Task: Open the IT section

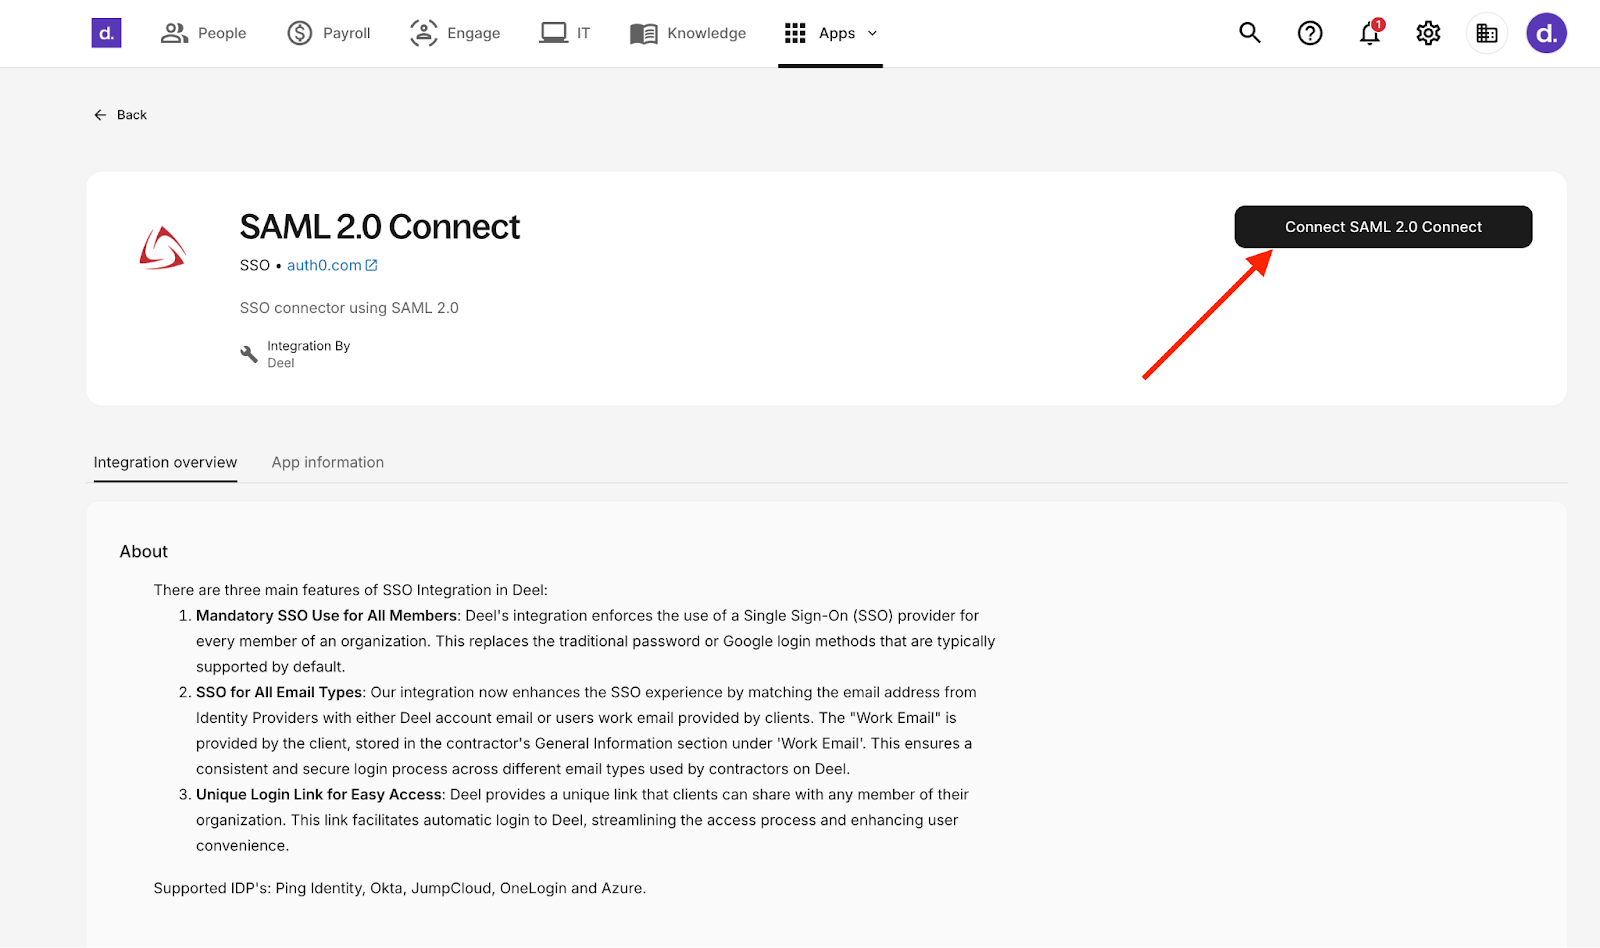Action: pos(565,33)
